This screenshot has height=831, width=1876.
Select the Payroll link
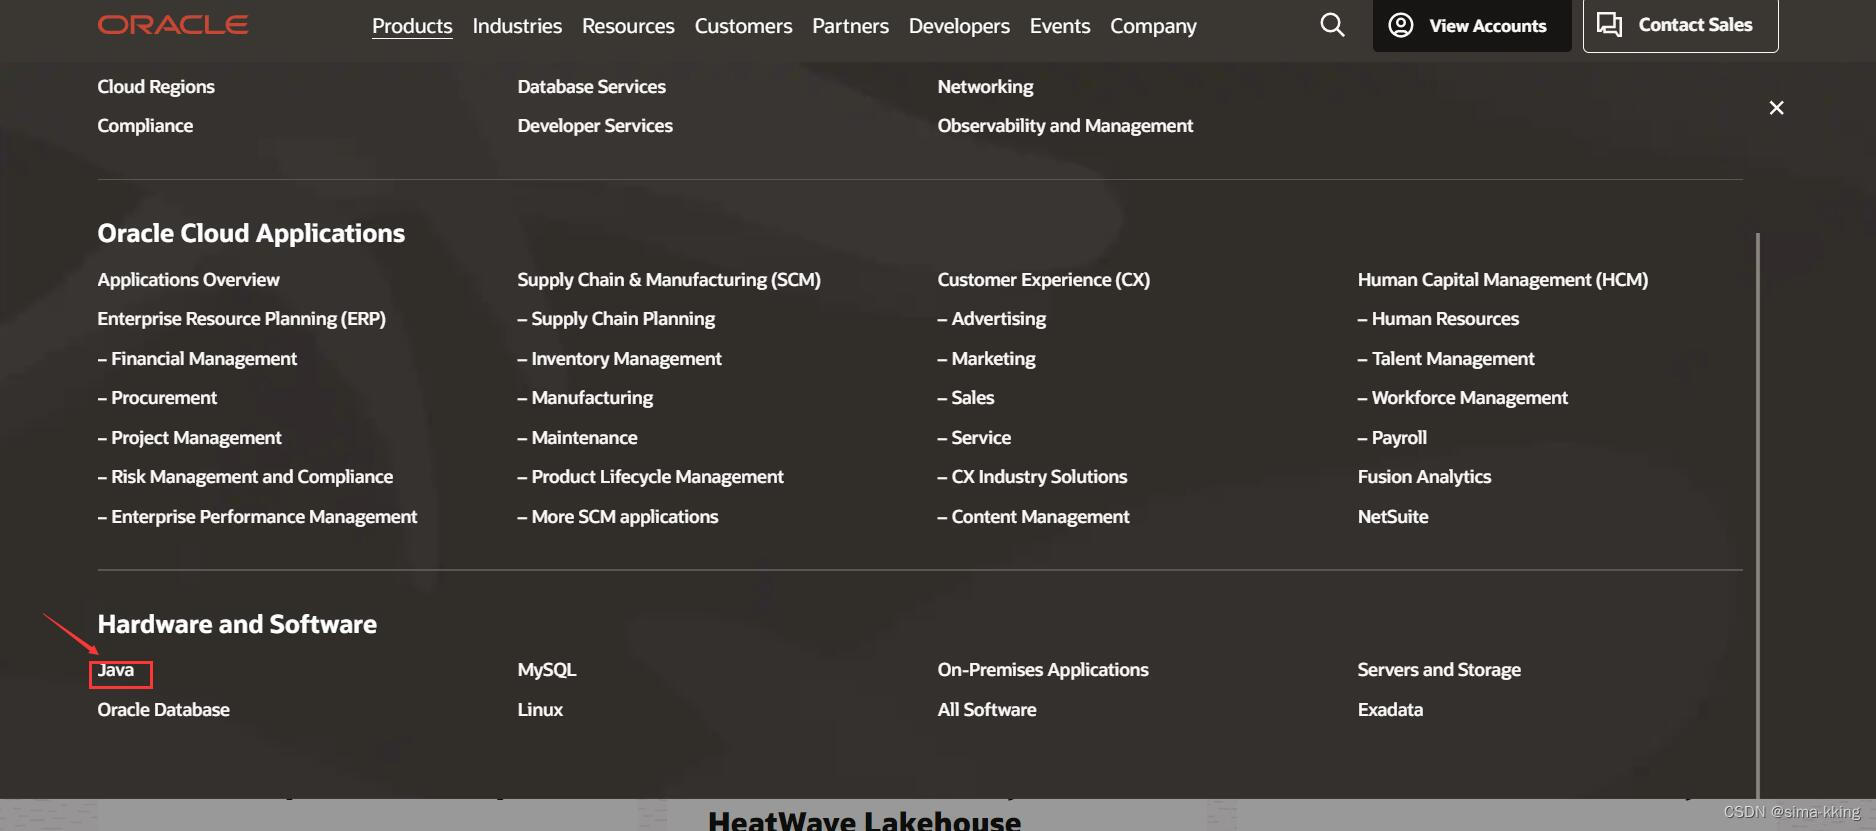[x=1392, y=438]
